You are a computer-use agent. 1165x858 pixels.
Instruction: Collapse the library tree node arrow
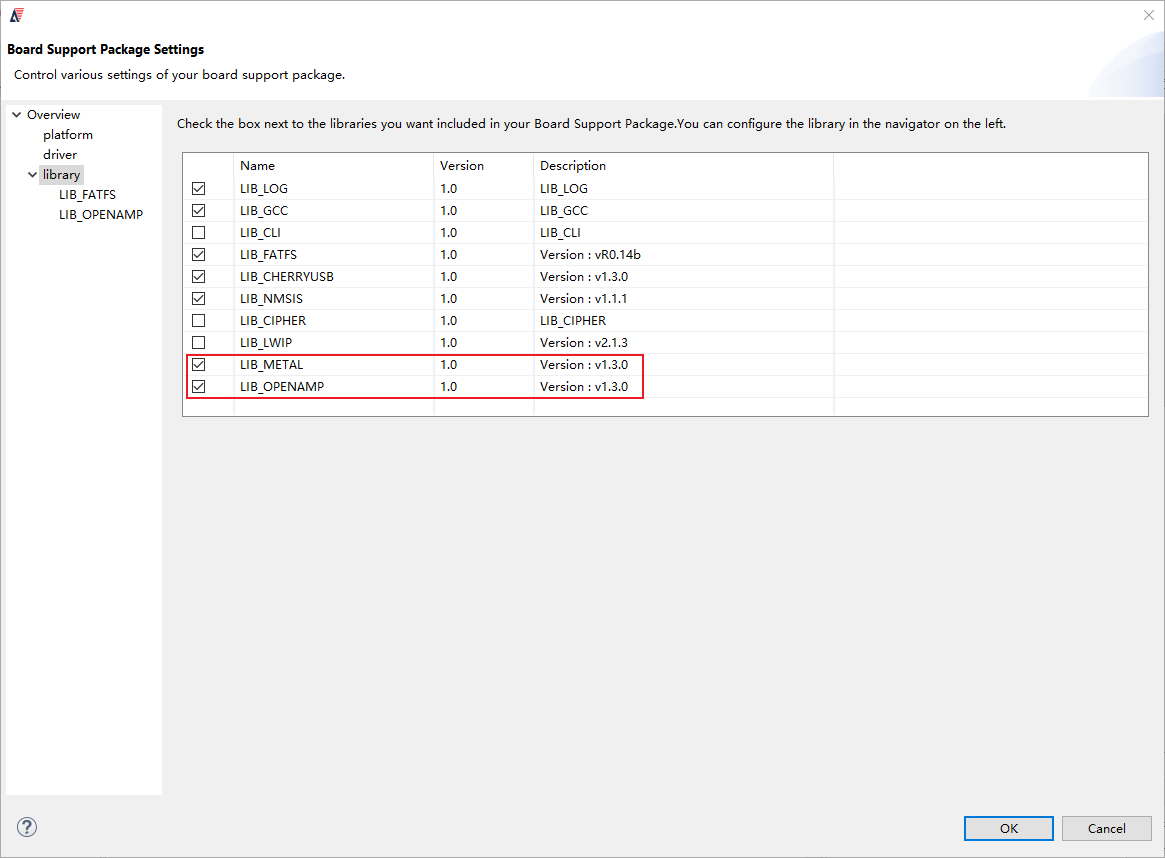point(32,175)
